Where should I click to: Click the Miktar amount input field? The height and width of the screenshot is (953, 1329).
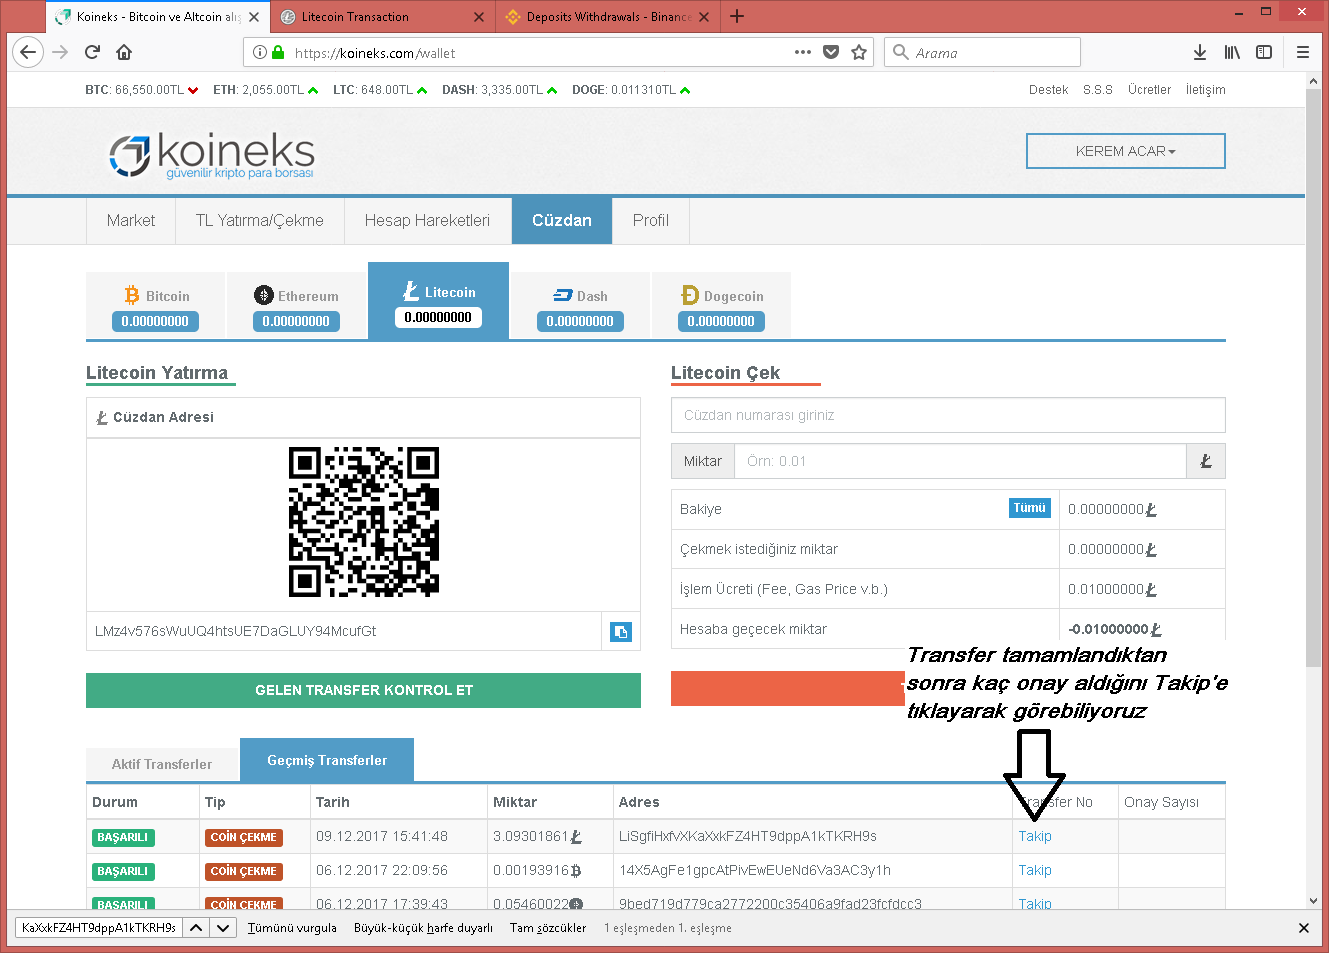[x=960, y=461]
